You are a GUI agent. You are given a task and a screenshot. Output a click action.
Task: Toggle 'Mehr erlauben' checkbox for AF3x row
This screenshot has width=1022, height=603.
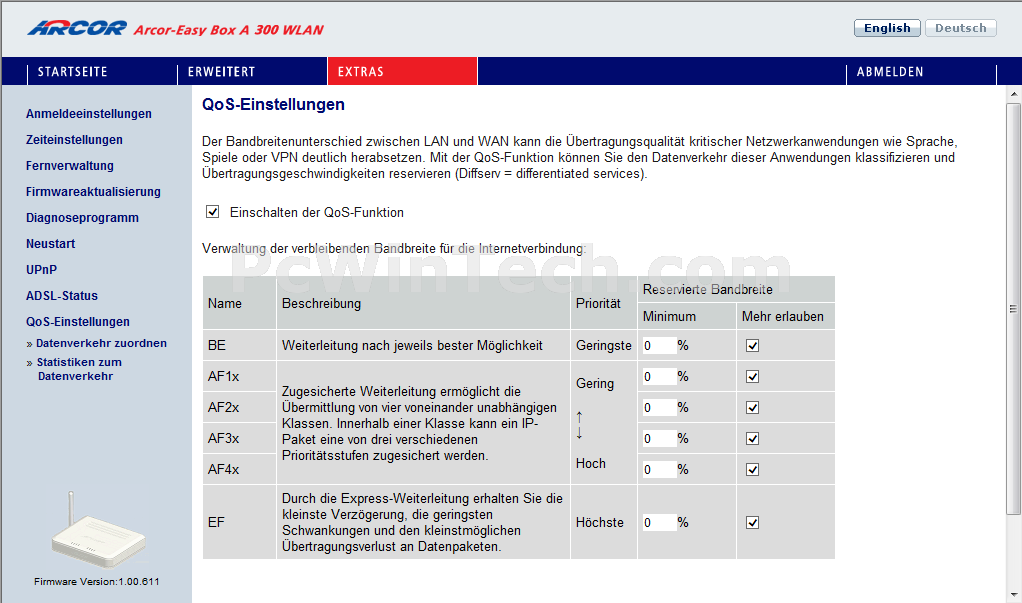pos(752,439)
